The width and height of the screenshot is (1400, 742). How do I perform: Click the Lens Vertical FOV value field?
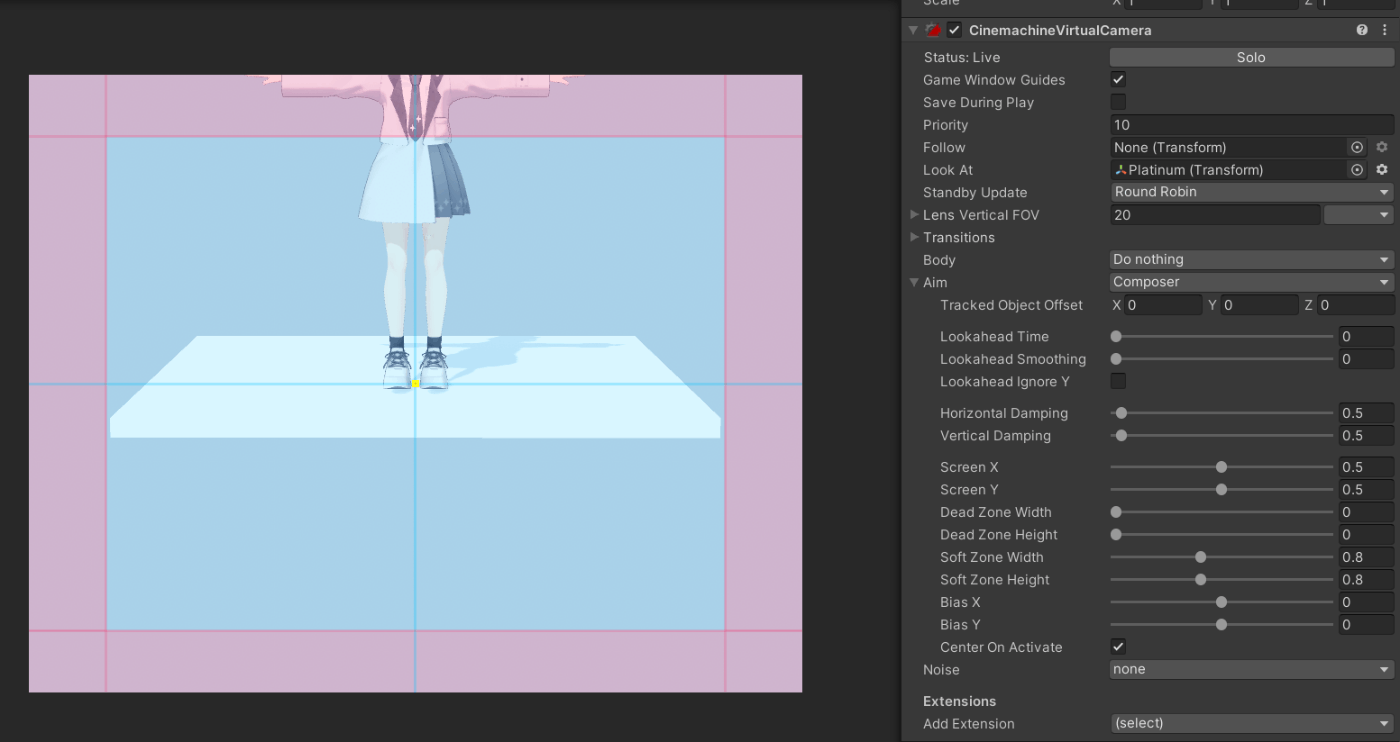1215,215
